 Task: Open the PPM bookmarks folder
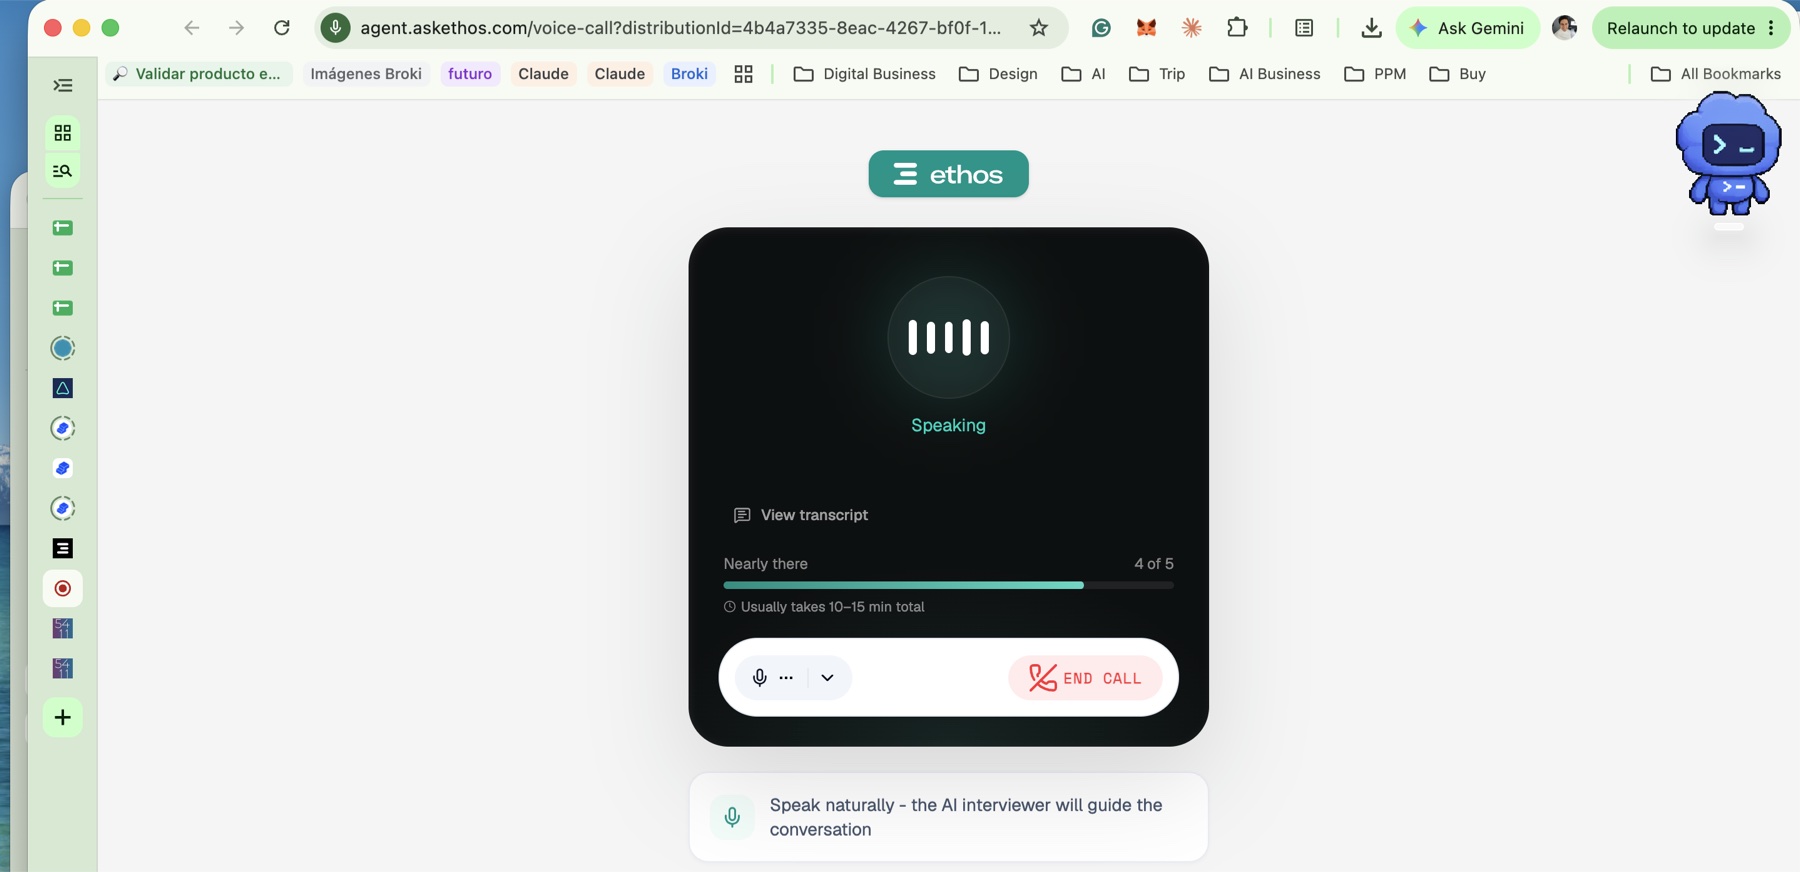coord(1375,74)
